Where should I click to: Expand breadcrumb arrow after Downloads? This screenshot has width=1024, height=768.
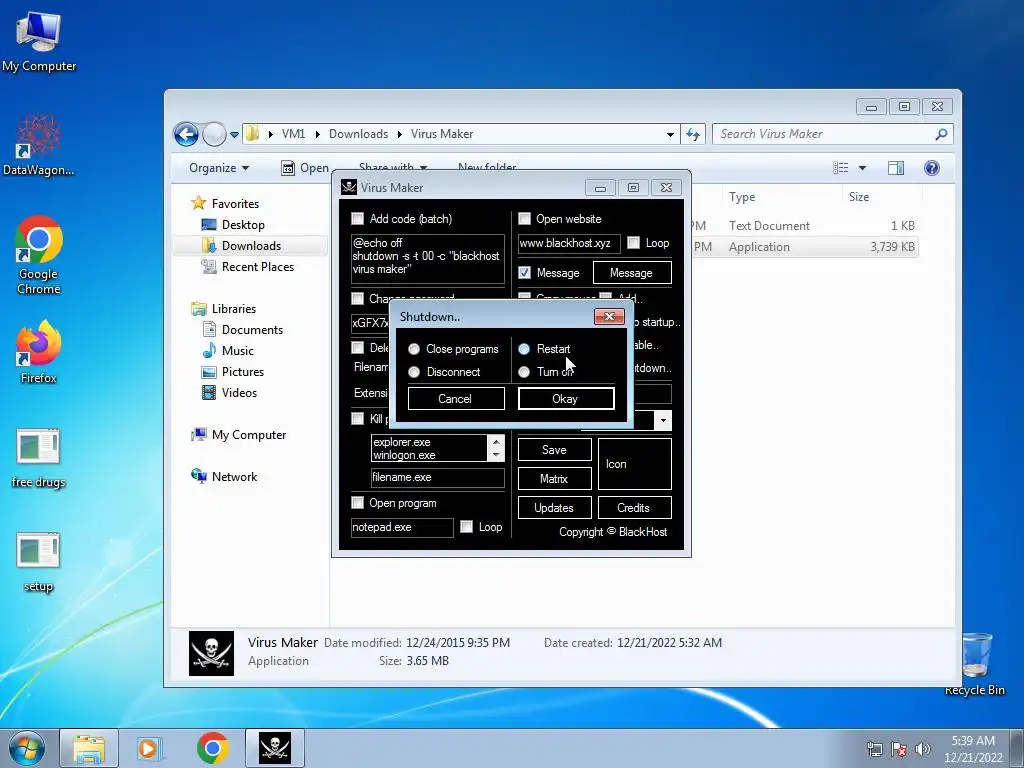point(399,134)
